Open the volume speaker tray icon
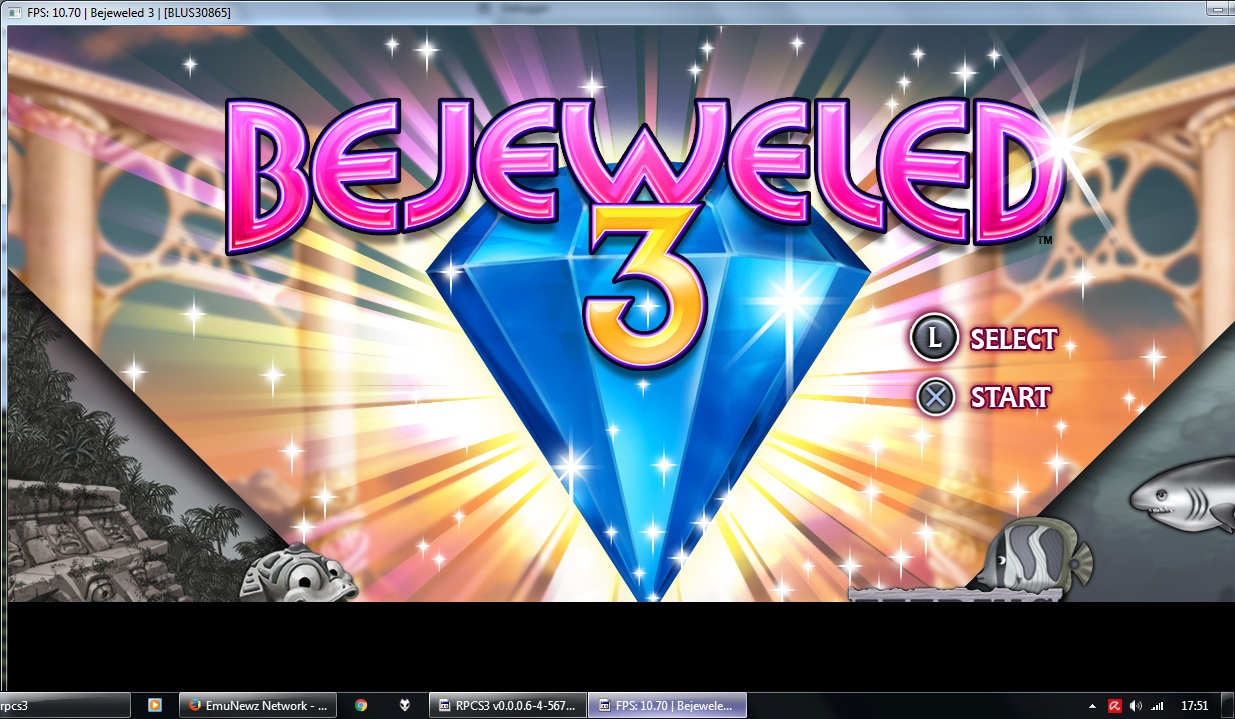Image resolution: width=1235 pixels, height=719 pixels. (x=1137, y=706)
